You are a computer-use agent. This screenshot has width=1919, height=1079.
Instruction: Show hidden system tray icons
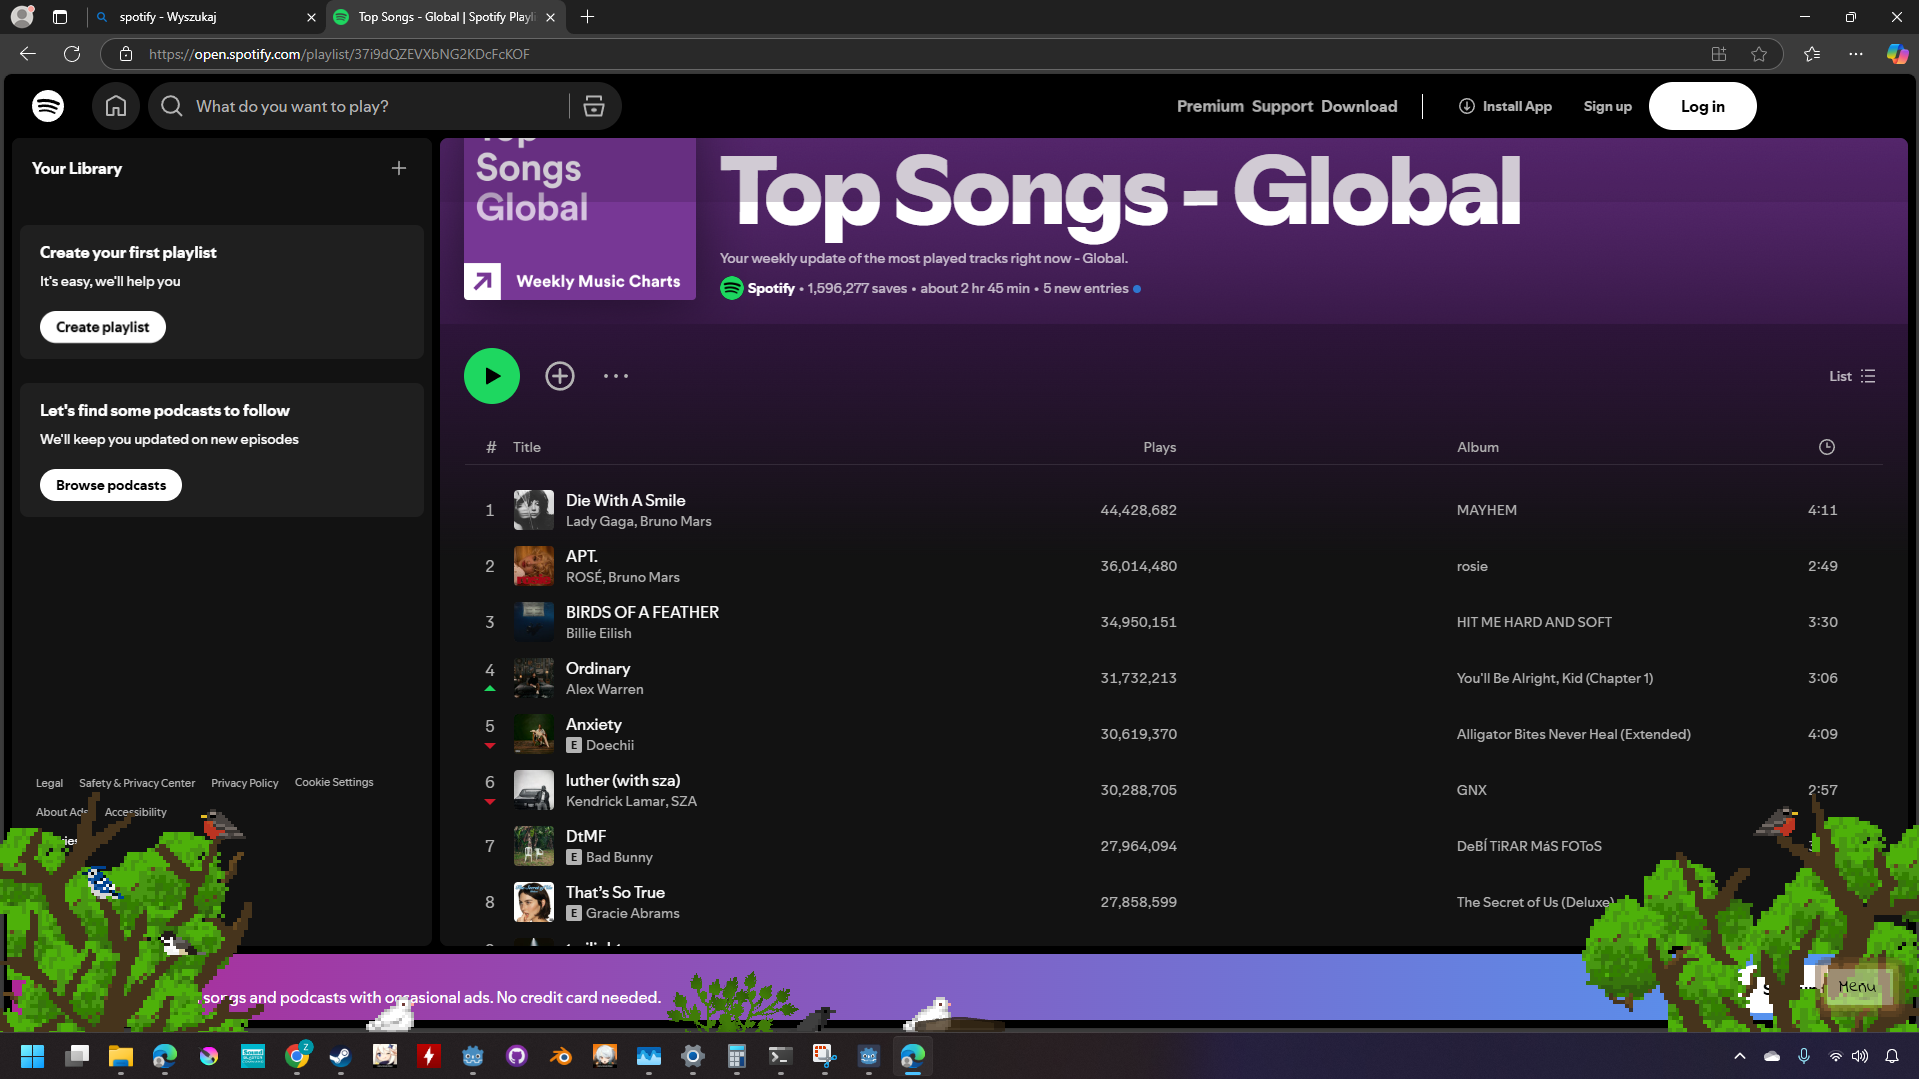1740,1056
